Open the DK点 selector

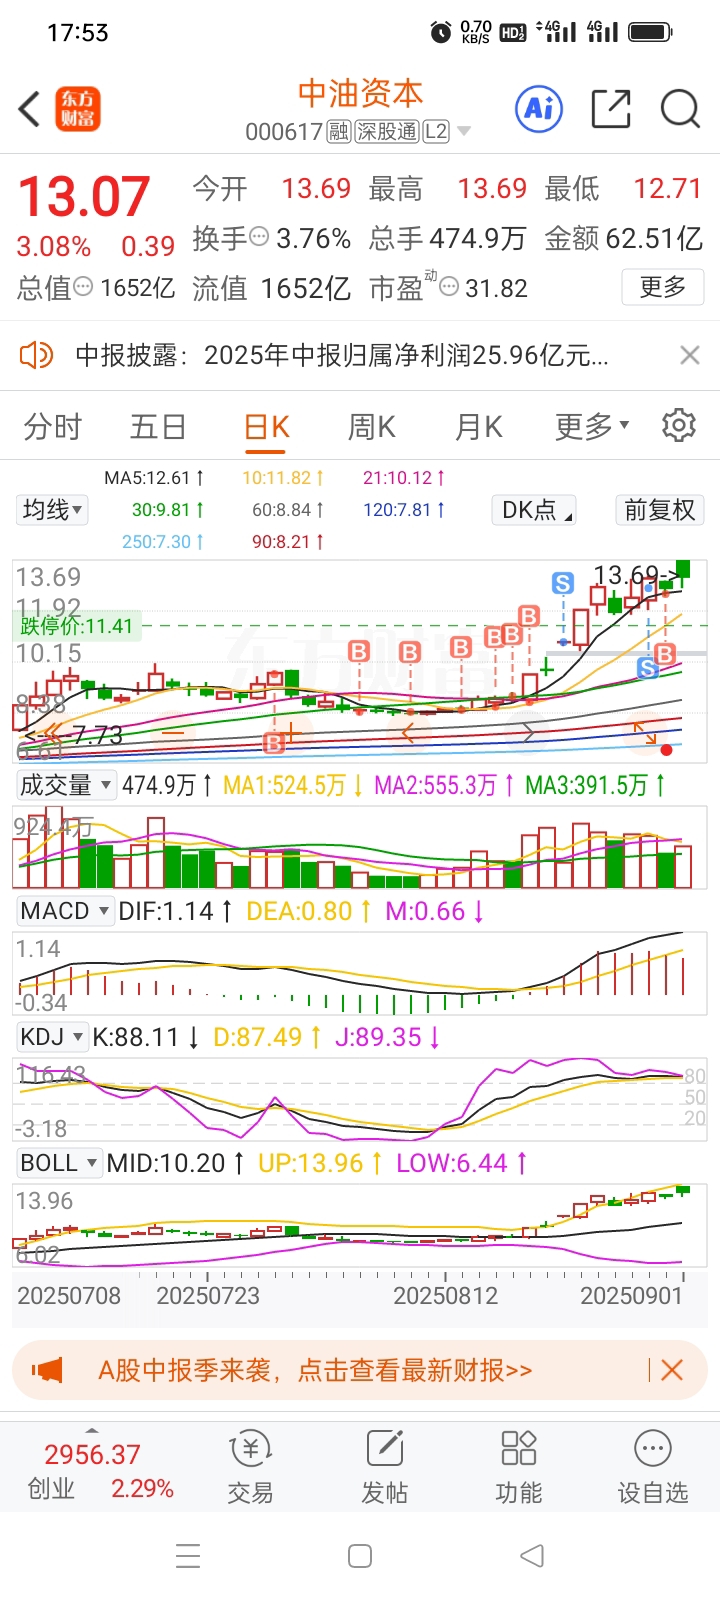[x=535, y=510]
